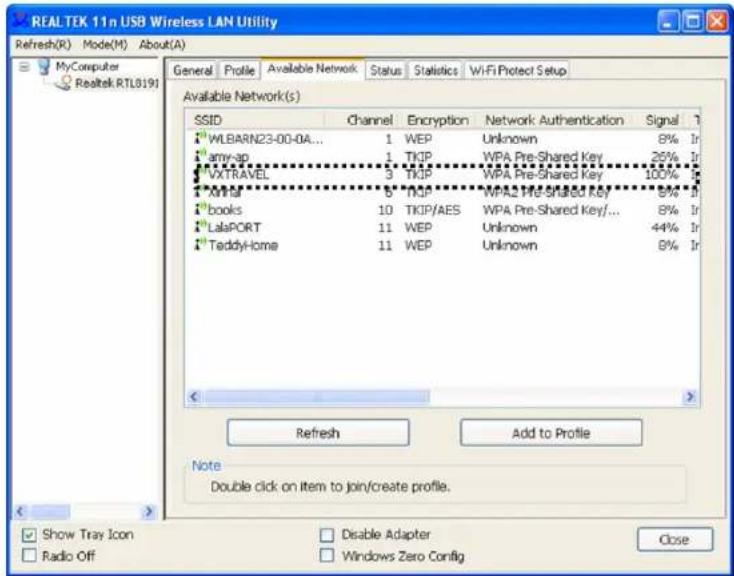Sort list by Channel column header
The width and height of the screenshot is (734, 576).
tap(361, 120)
